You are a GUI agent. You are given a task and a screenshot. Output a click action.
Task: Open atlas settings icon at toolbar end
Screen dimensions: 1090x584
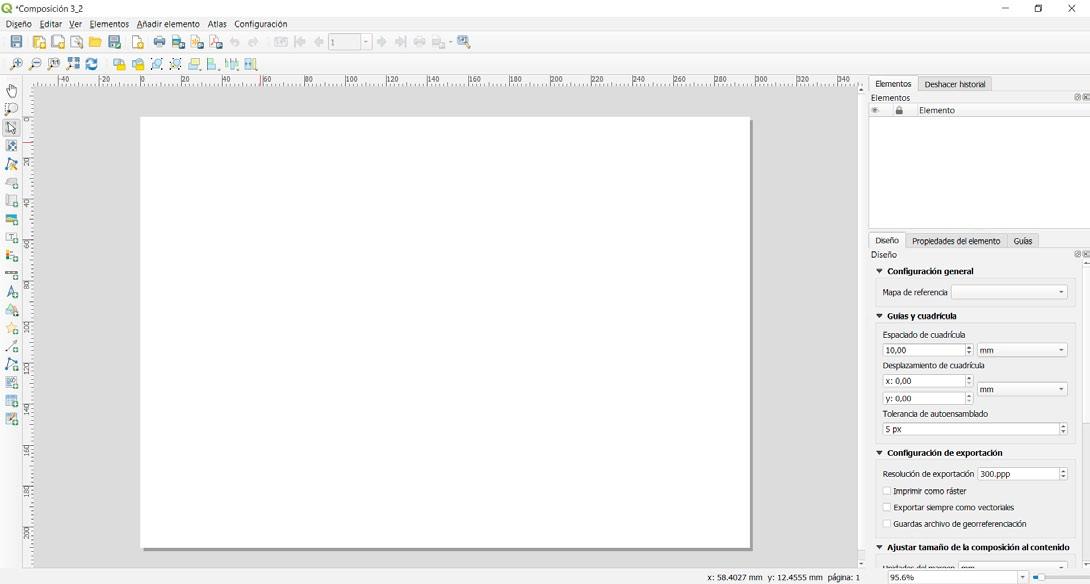click(464, 42)
